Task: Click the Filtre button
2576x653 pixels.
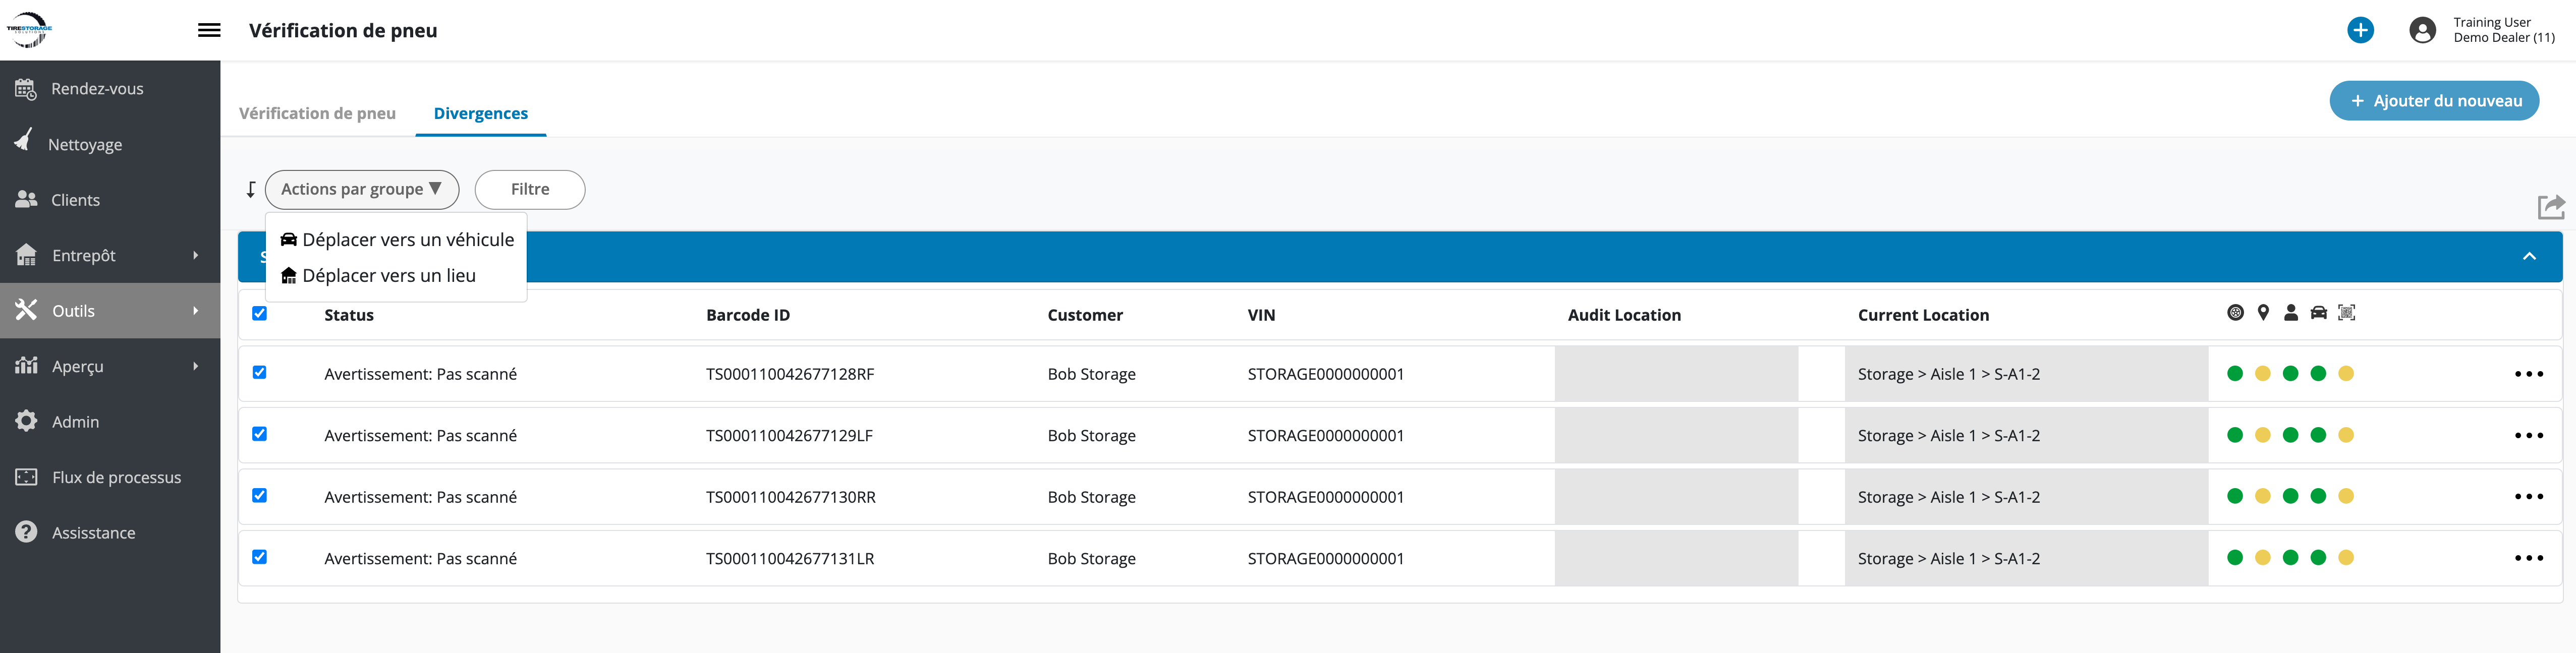Action: click(529, 189)
